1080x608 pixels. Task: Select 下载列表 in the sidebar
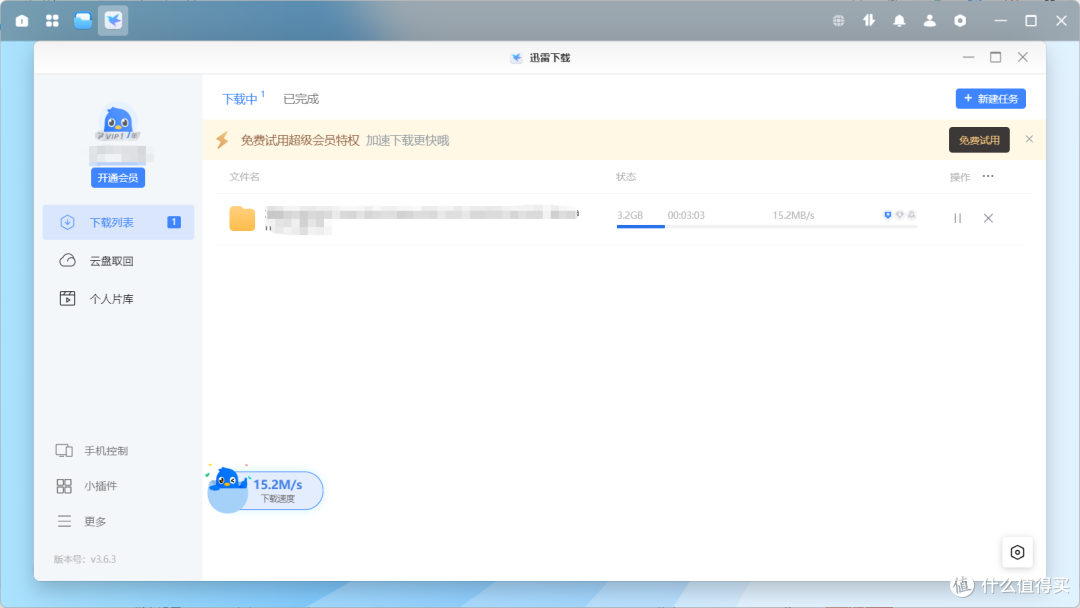[118, 222]
